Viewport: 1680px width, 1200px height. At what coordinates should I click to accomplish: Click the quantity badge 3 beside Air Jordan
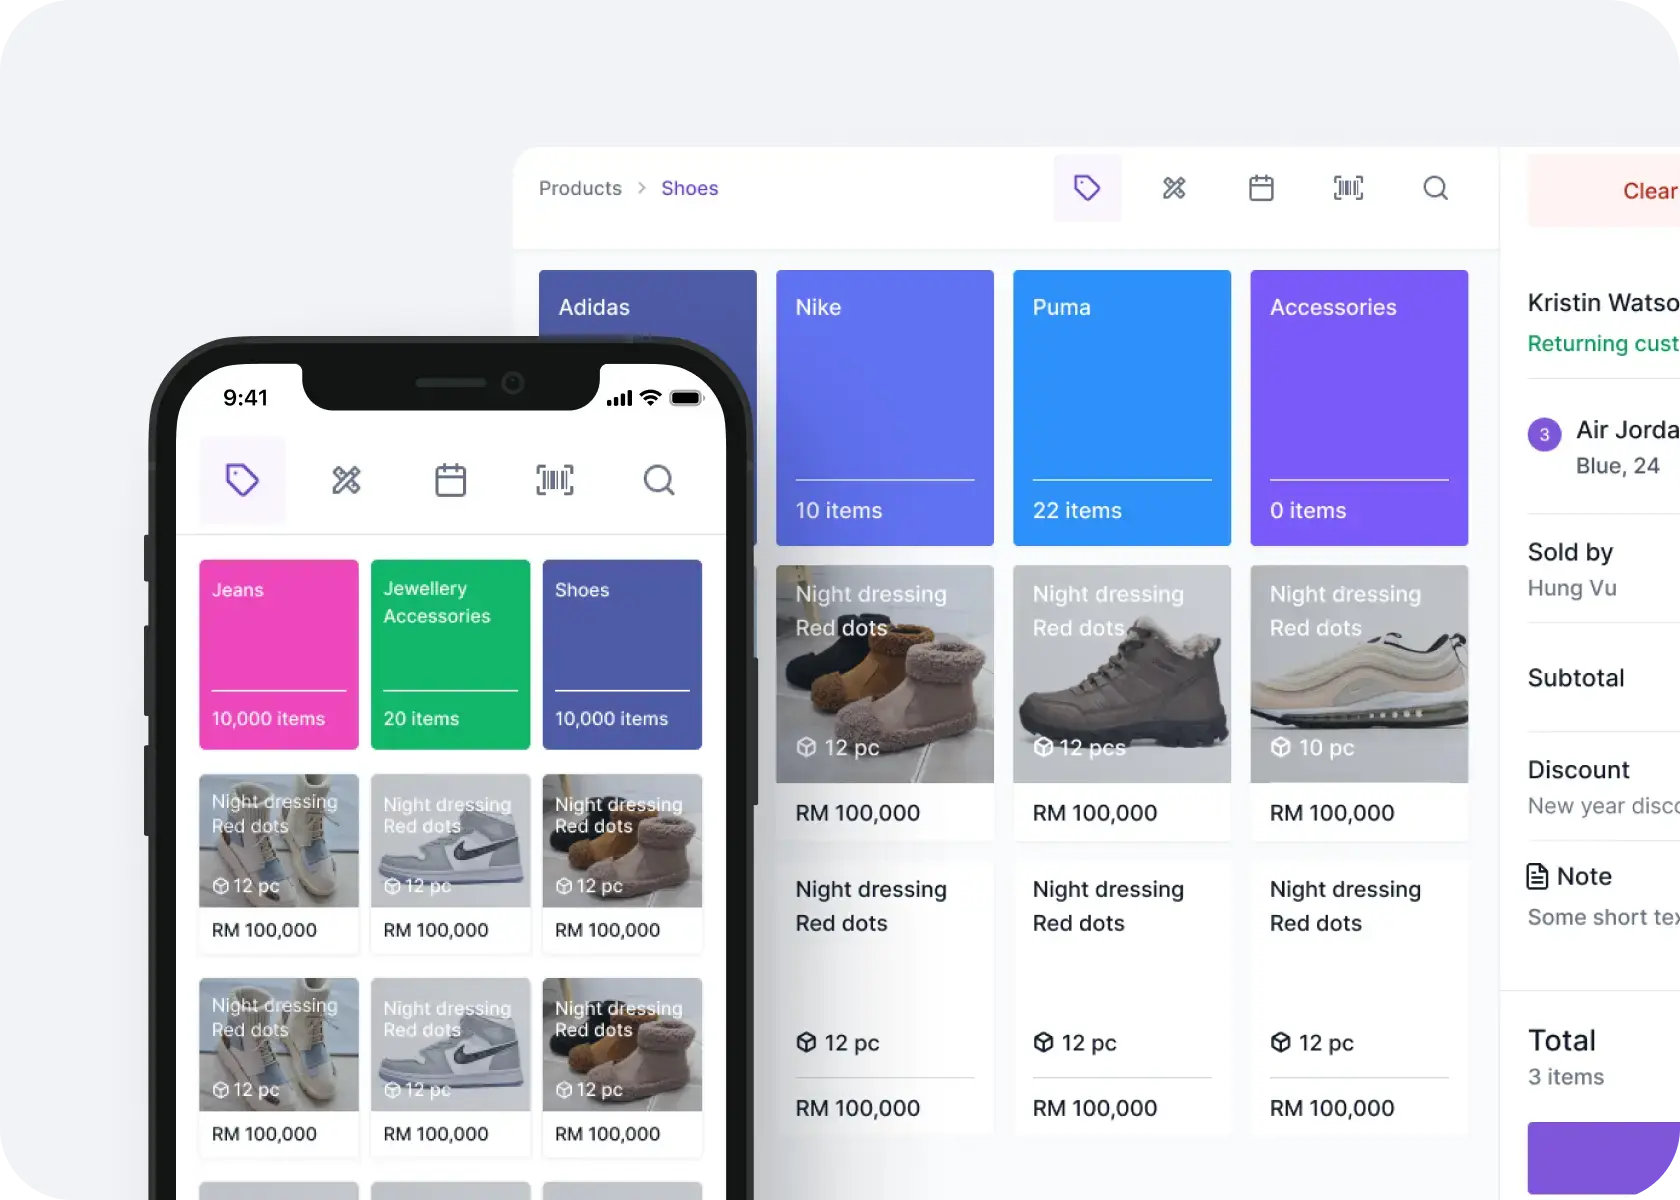(1544, 434)
